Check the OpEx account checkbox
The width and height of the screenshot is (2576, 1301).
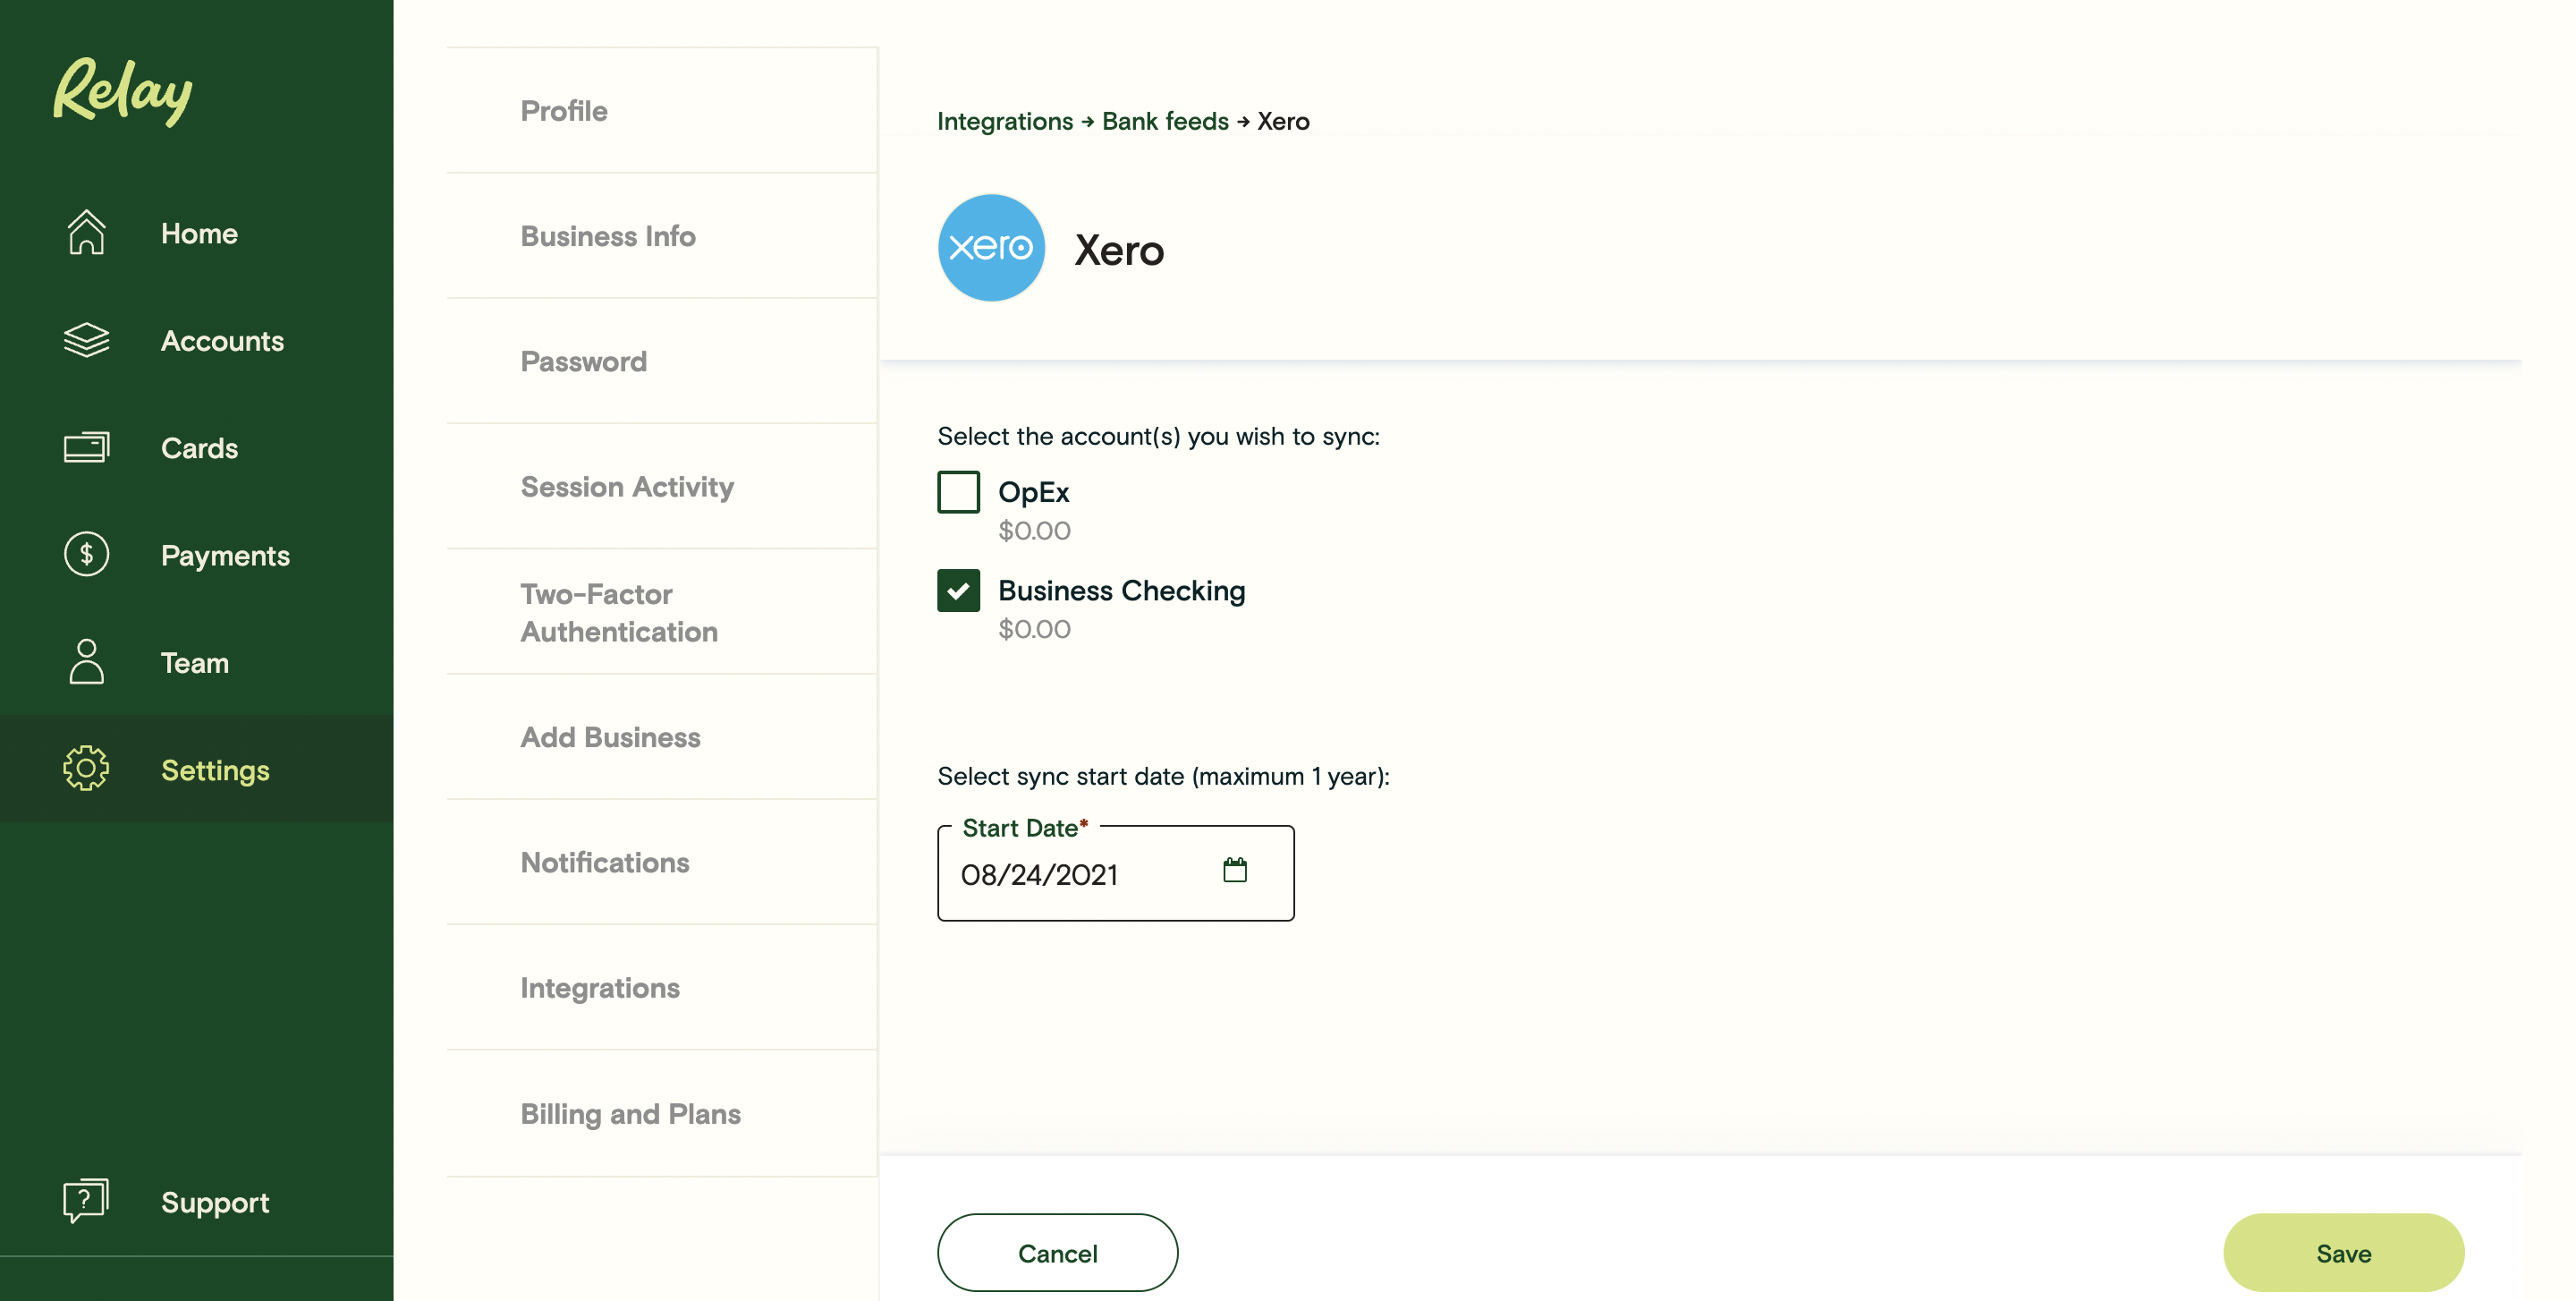click(958, 492)
